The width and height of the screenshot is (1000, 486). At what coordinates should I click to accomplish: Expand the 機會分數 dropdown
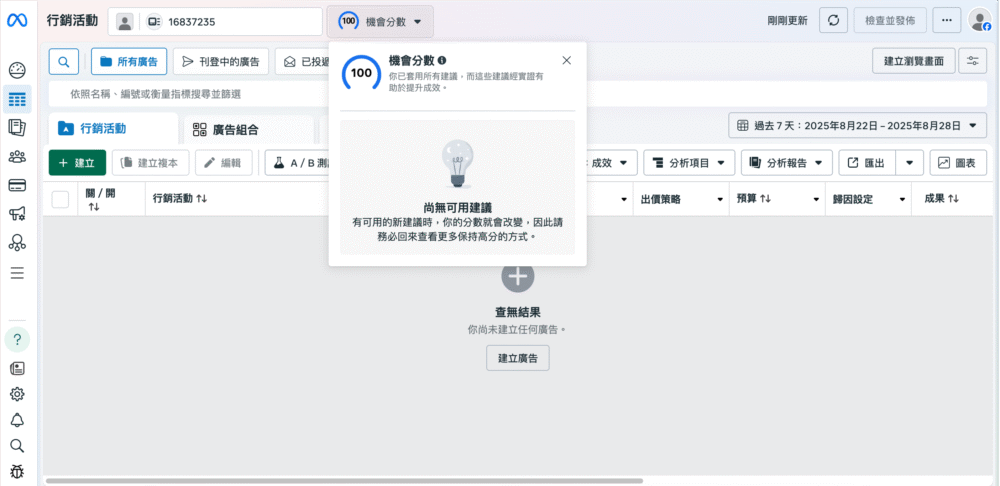(380, 22)
